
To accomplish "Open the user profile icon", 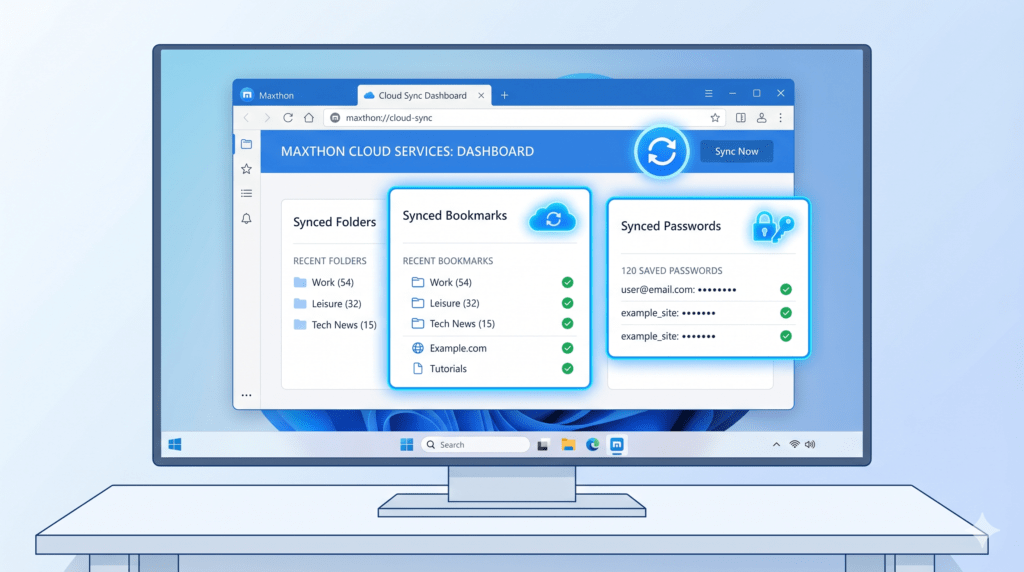I will [x=761, y=118].
